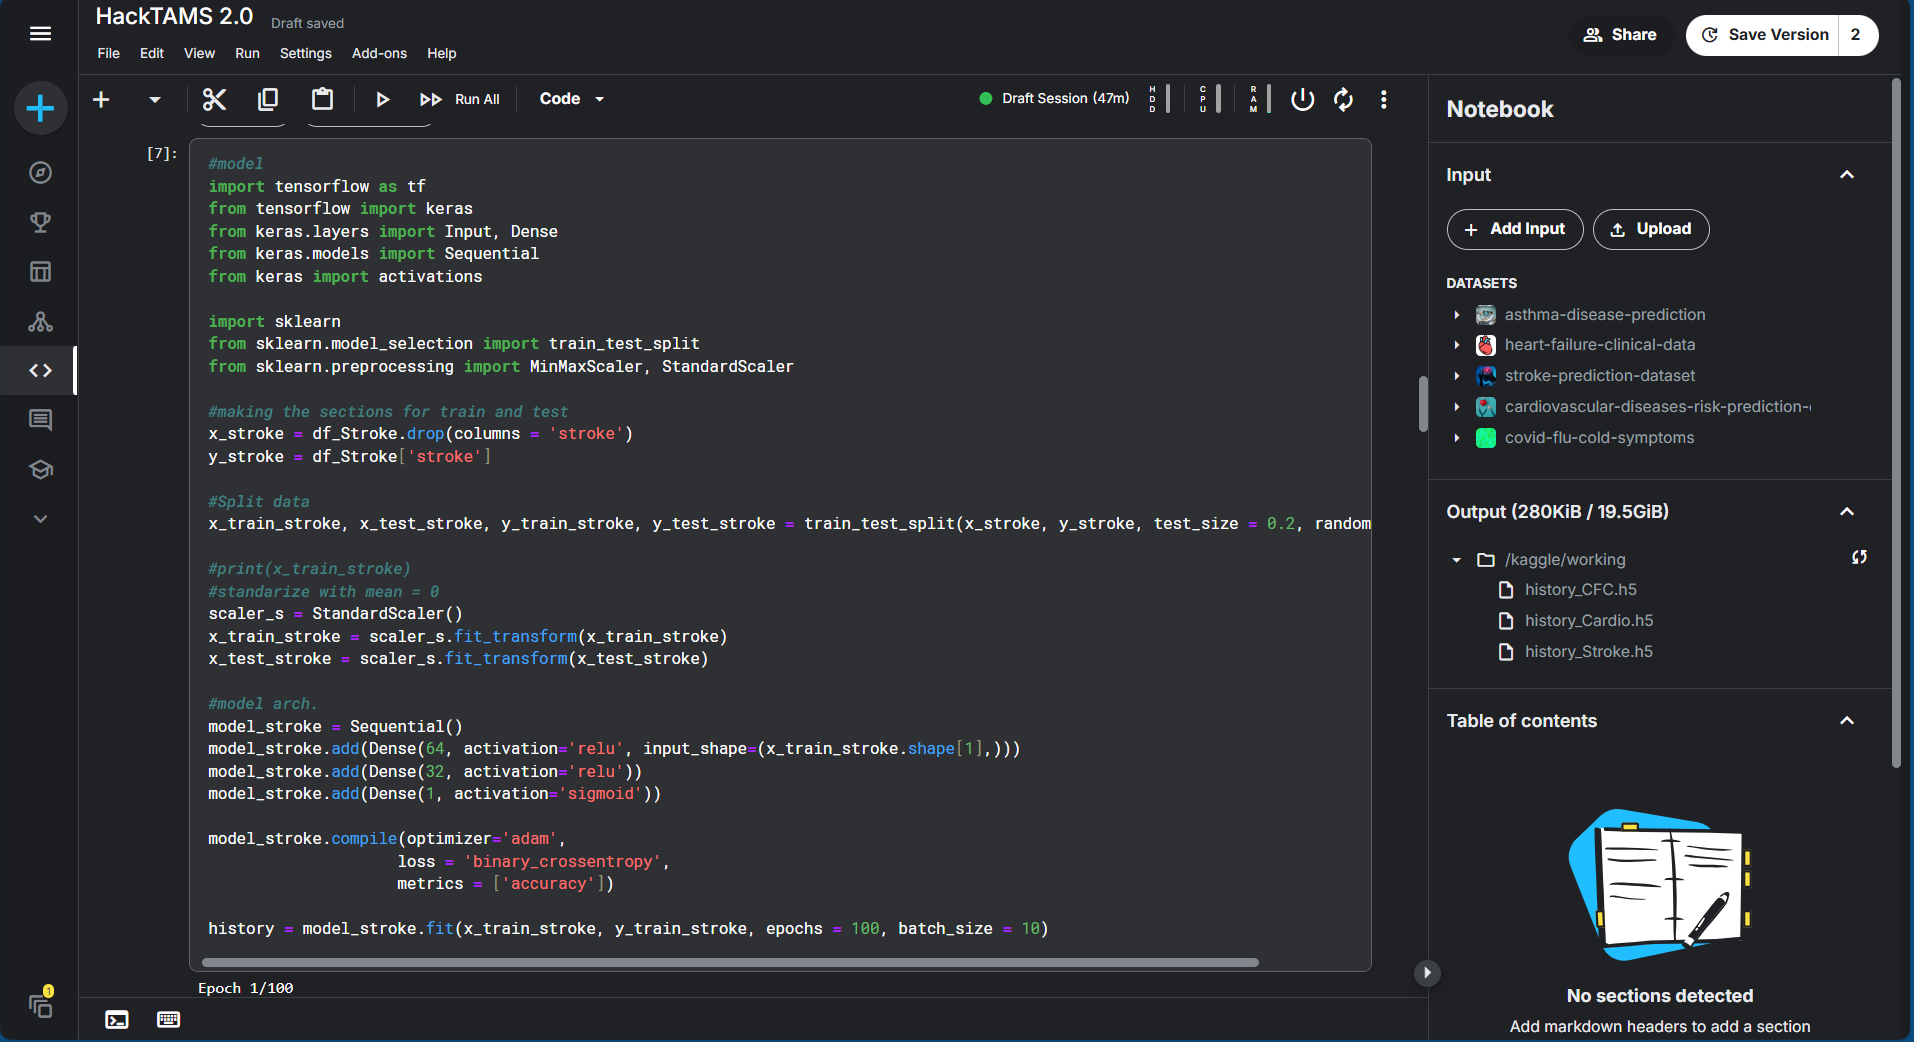Click the copy cell icon
The image size is (1914, 1042).
pyautogui.click(x=268, y=99)
